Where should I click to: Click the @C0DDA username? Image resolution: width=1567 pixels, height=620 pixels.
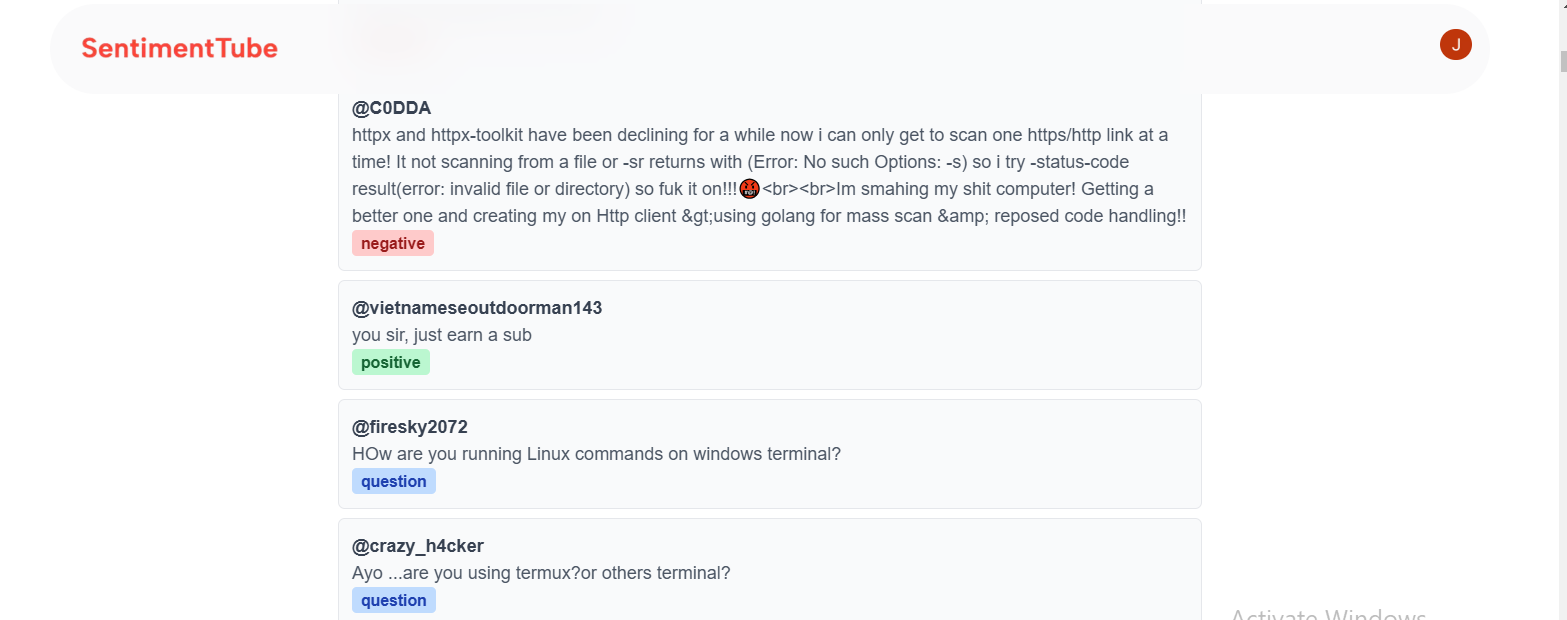coord(391,108)
